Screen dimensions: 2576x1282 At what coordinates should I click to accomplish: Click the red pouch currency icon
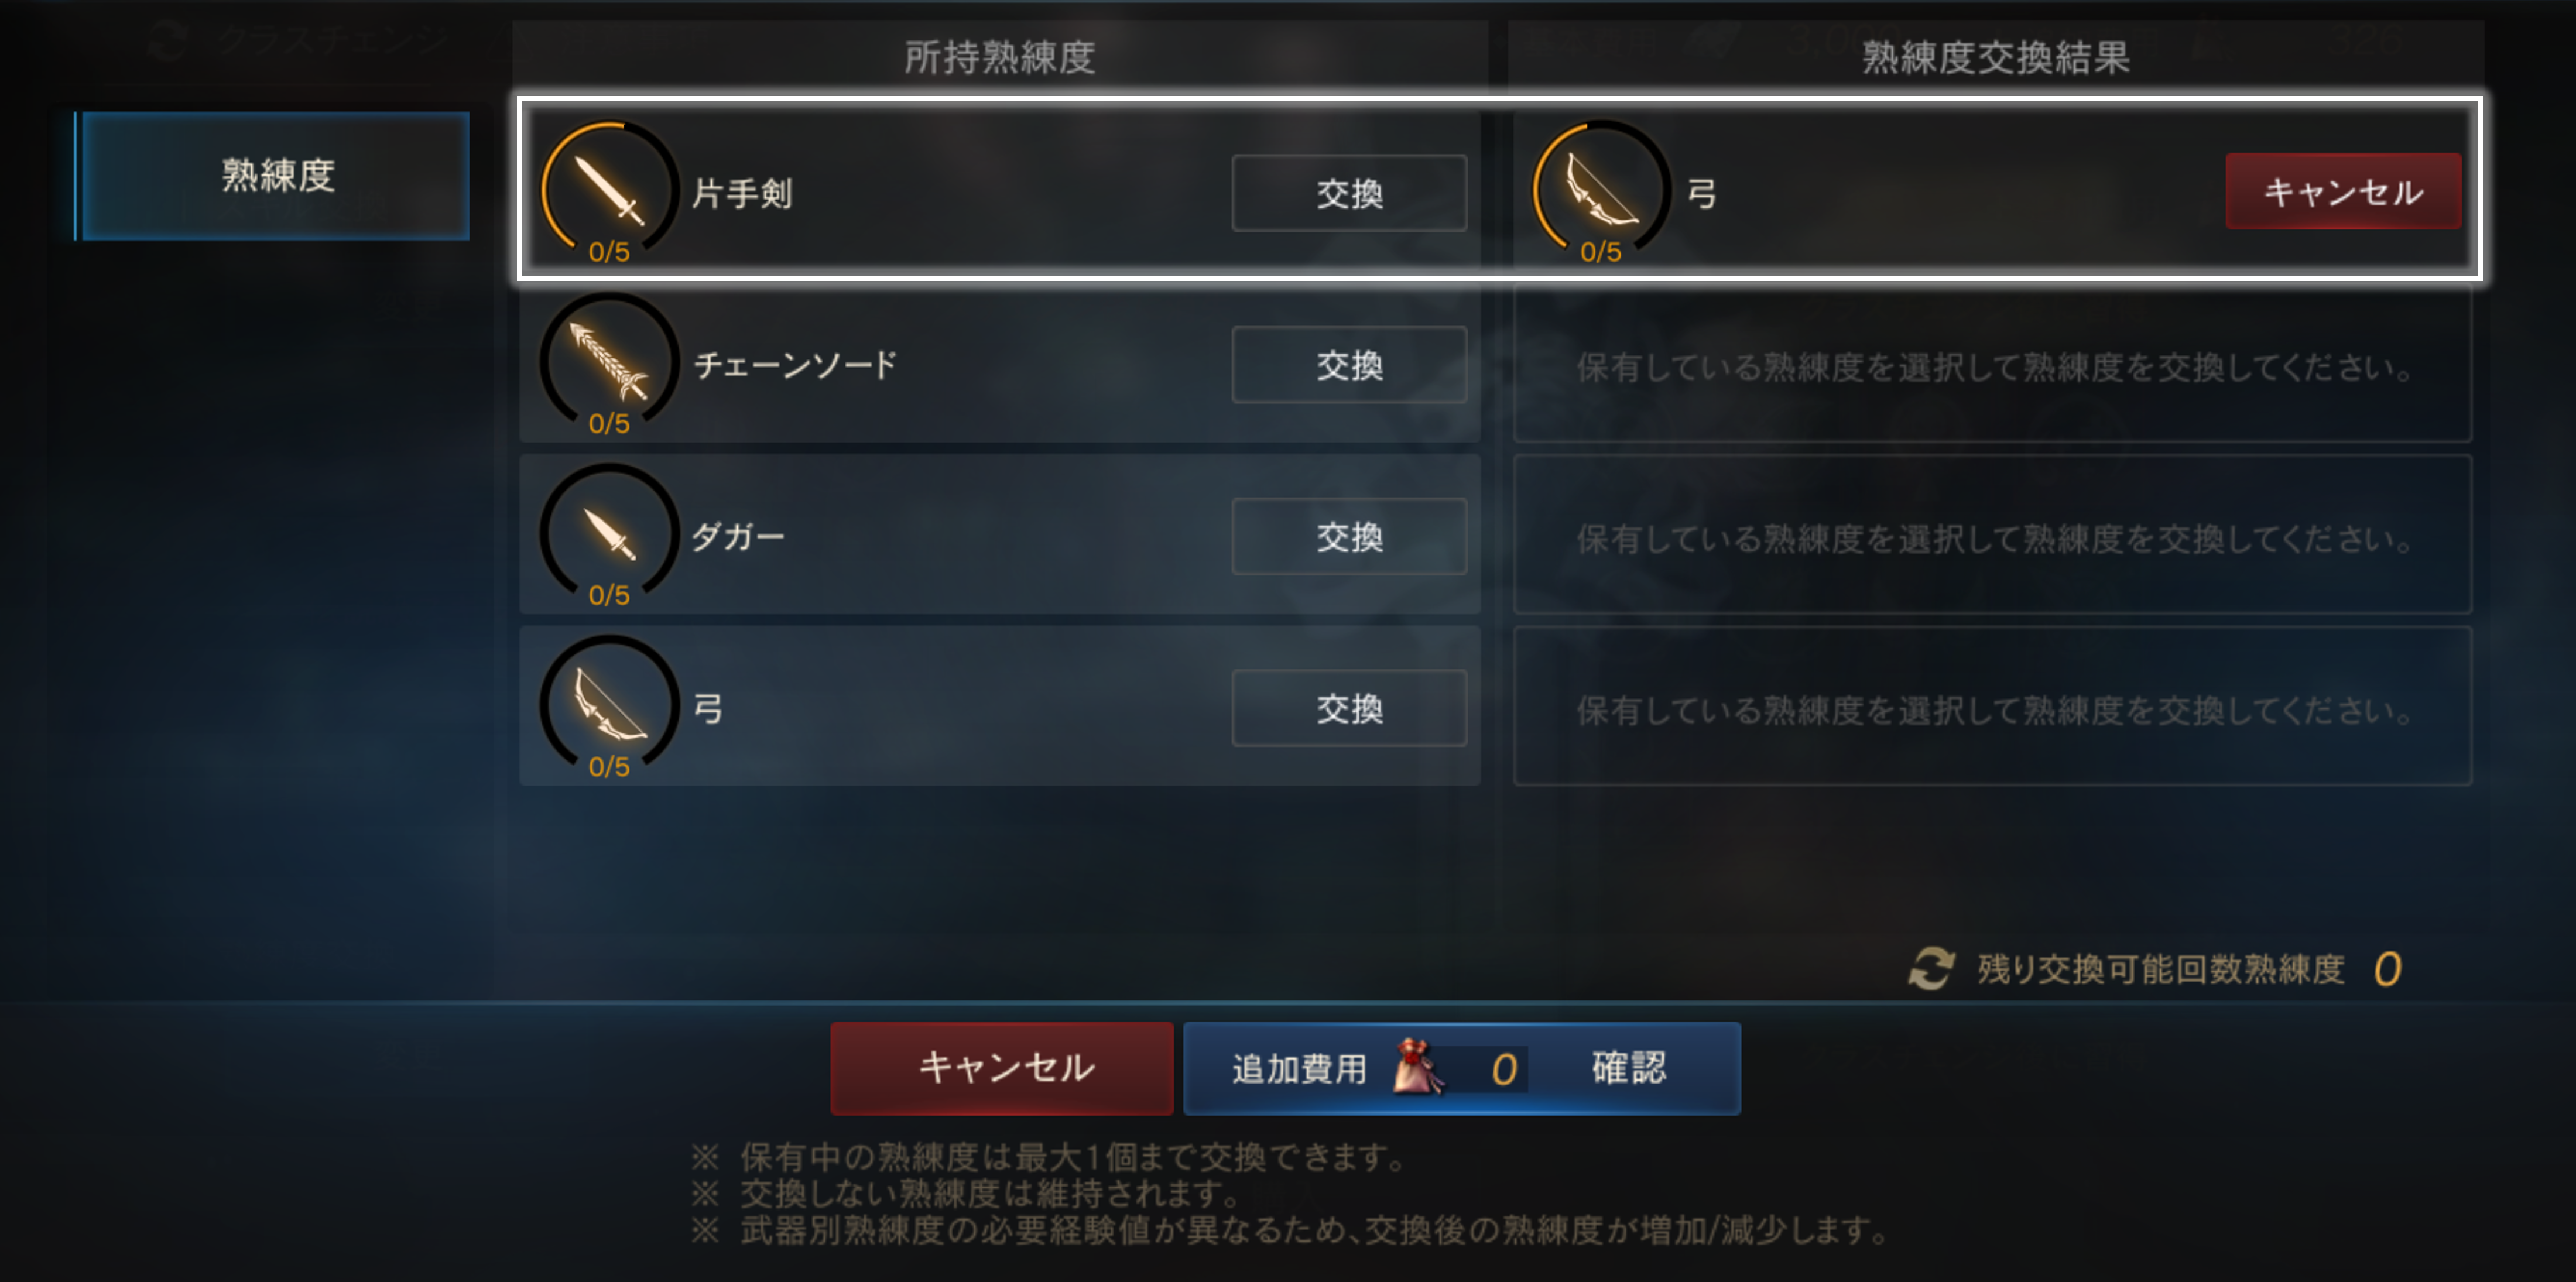pyautogui.click(x=1418, y=1067)
